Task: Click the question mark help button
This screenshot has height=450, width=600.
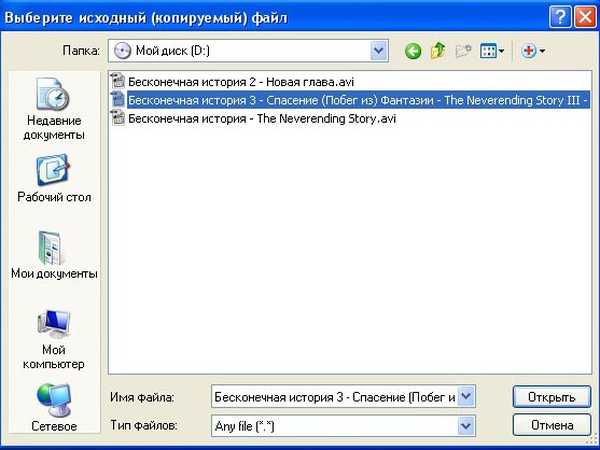Action: click(x=561, y=15)
